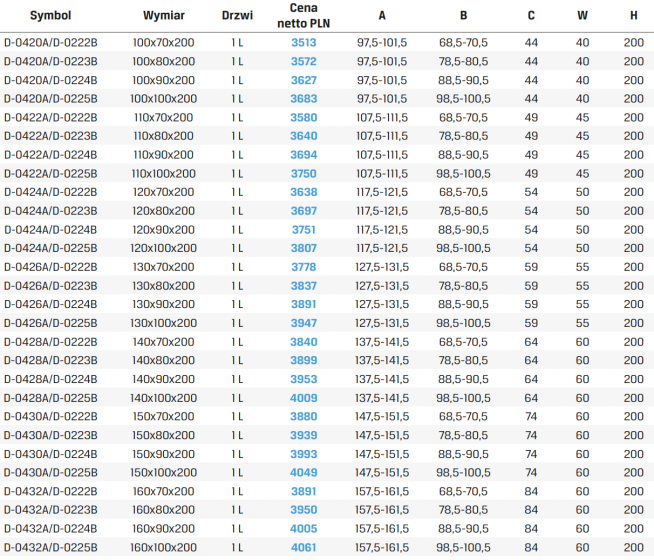Select symbol D-0422A/D-0222B
This screenshot has width=654, height=560.
pos(50,118)
